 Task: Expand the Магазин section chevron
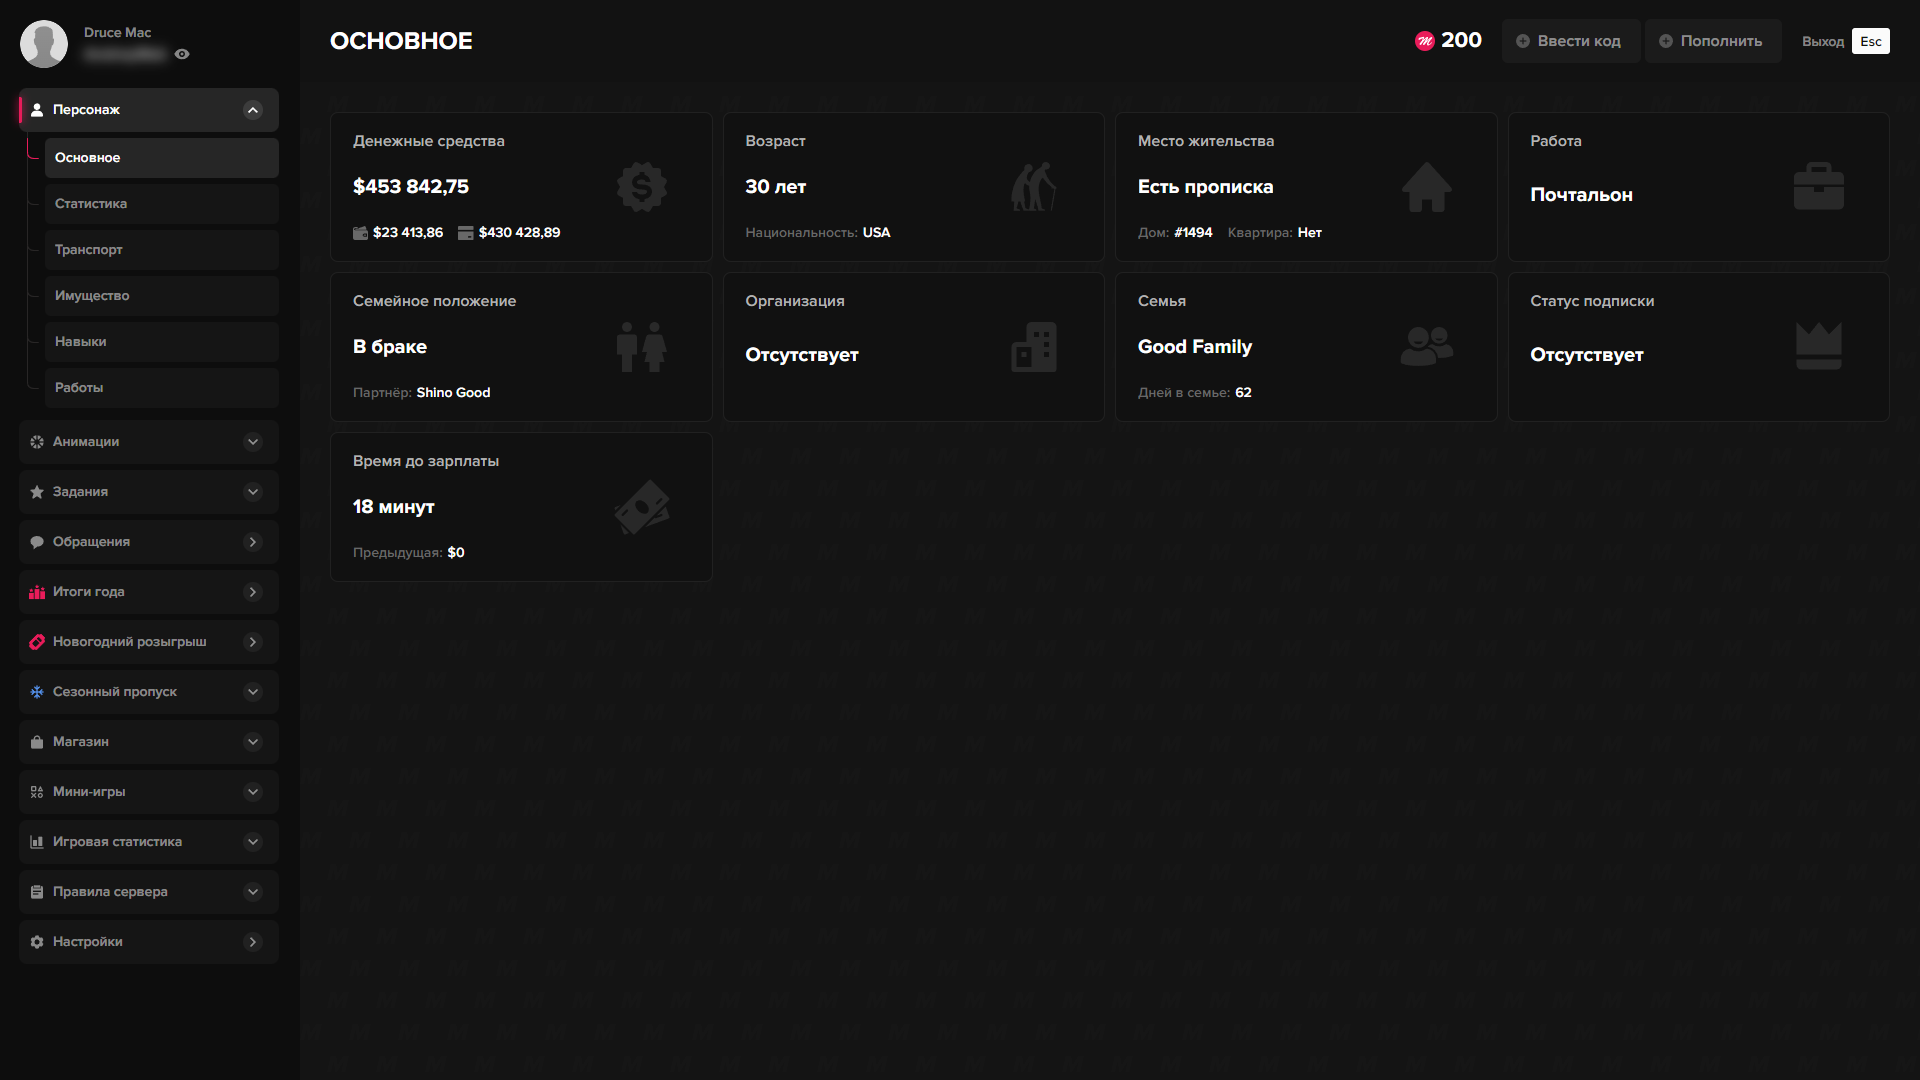pos(253,742)
